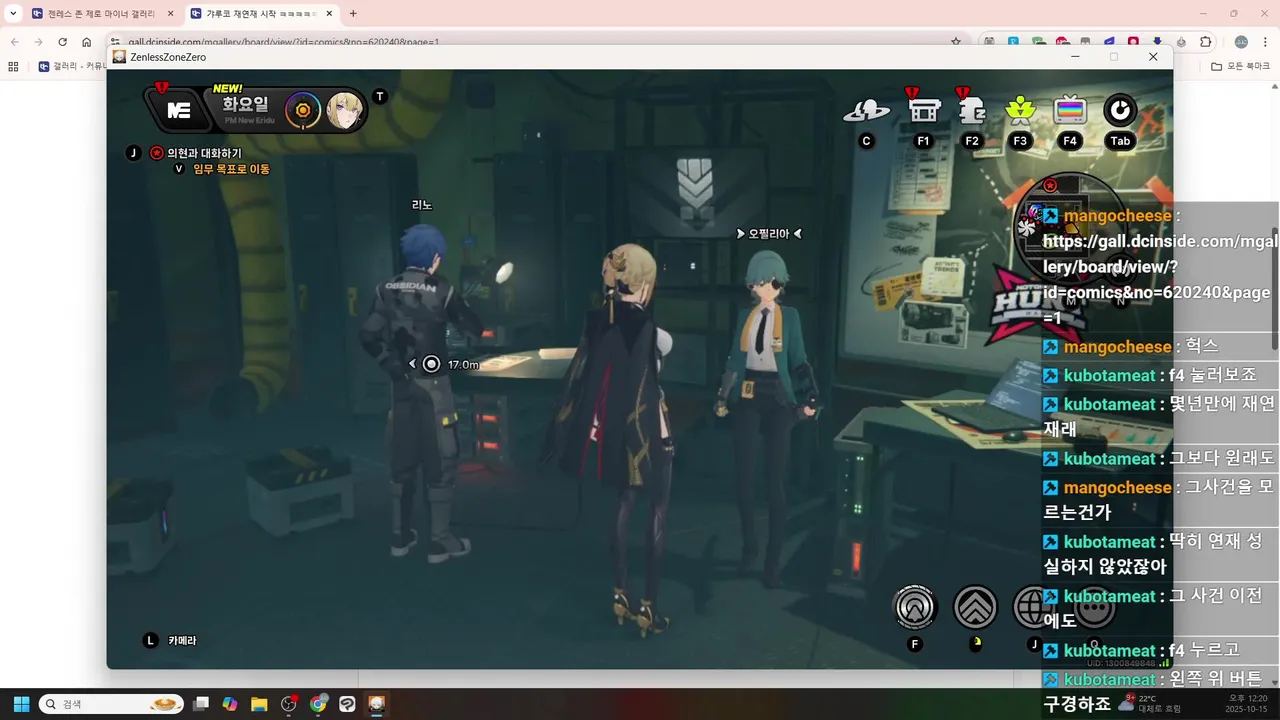Open the 갤러리 - 커뮤니티 bookmark
The height and width of the screenshot is (720, 1280).
[72, 66]
